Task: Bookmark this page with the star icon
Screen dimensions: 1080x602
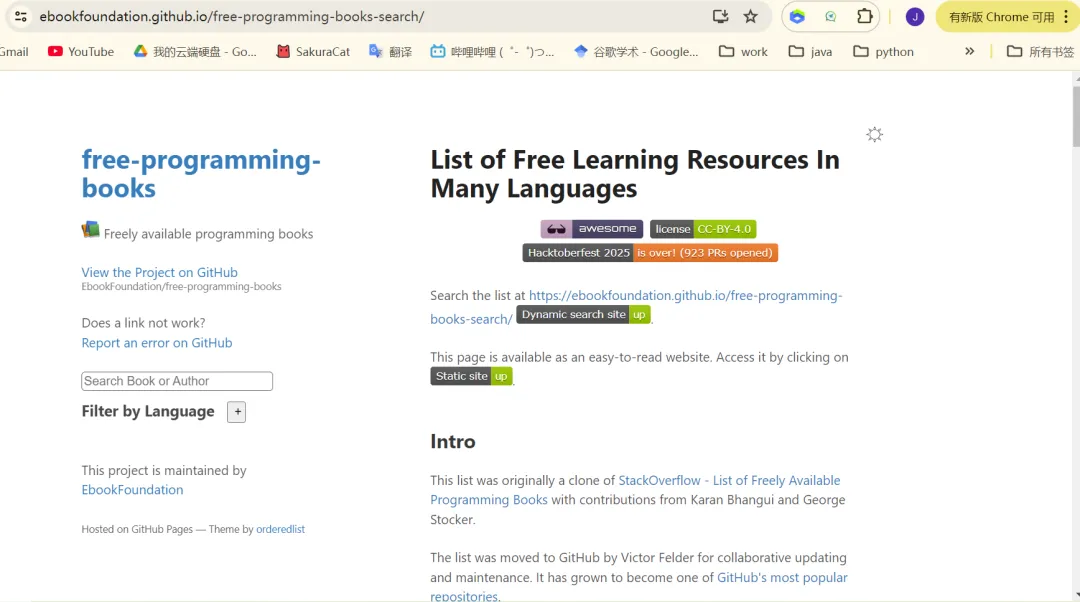Action: pyautogui.click(x=750, y=16)
